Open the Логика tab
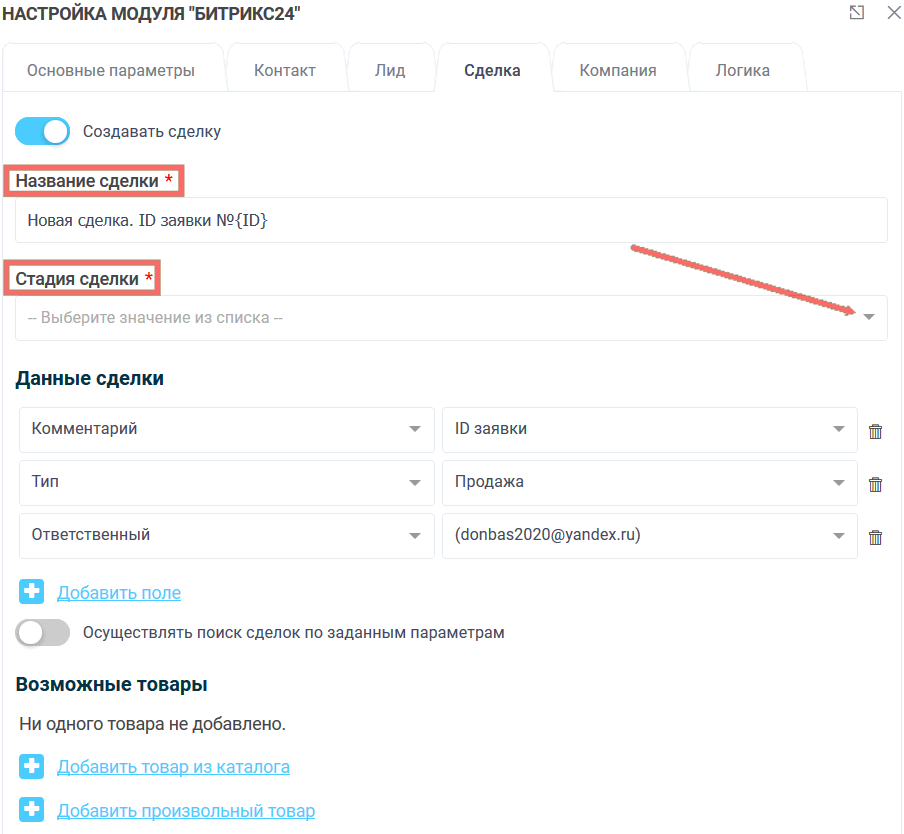This screenshot has width=904, height=834. click(742, 70)
